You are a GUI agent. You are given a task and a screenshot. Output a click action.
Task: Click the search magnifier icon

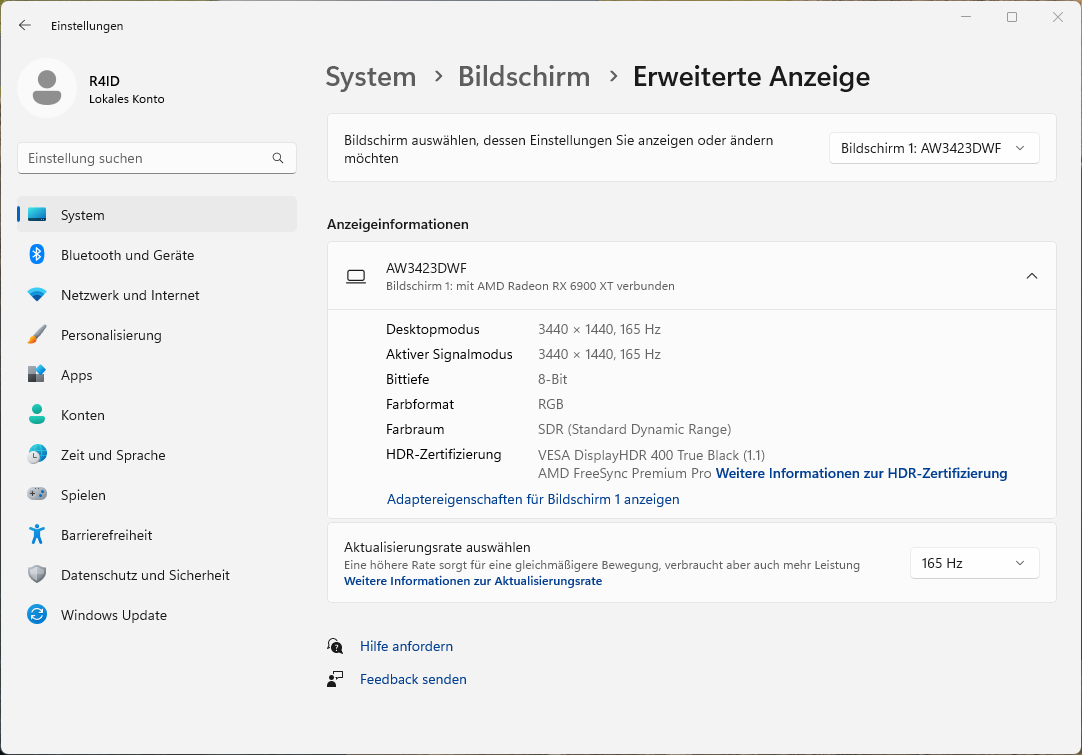tap(278, 158)
